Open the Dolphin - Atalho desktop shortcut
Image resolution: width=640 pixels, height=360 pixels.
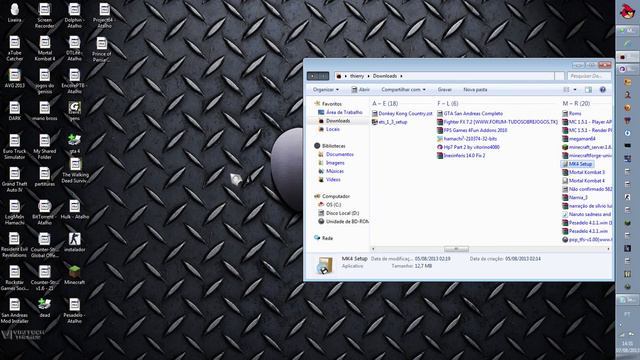pos(74,16)
